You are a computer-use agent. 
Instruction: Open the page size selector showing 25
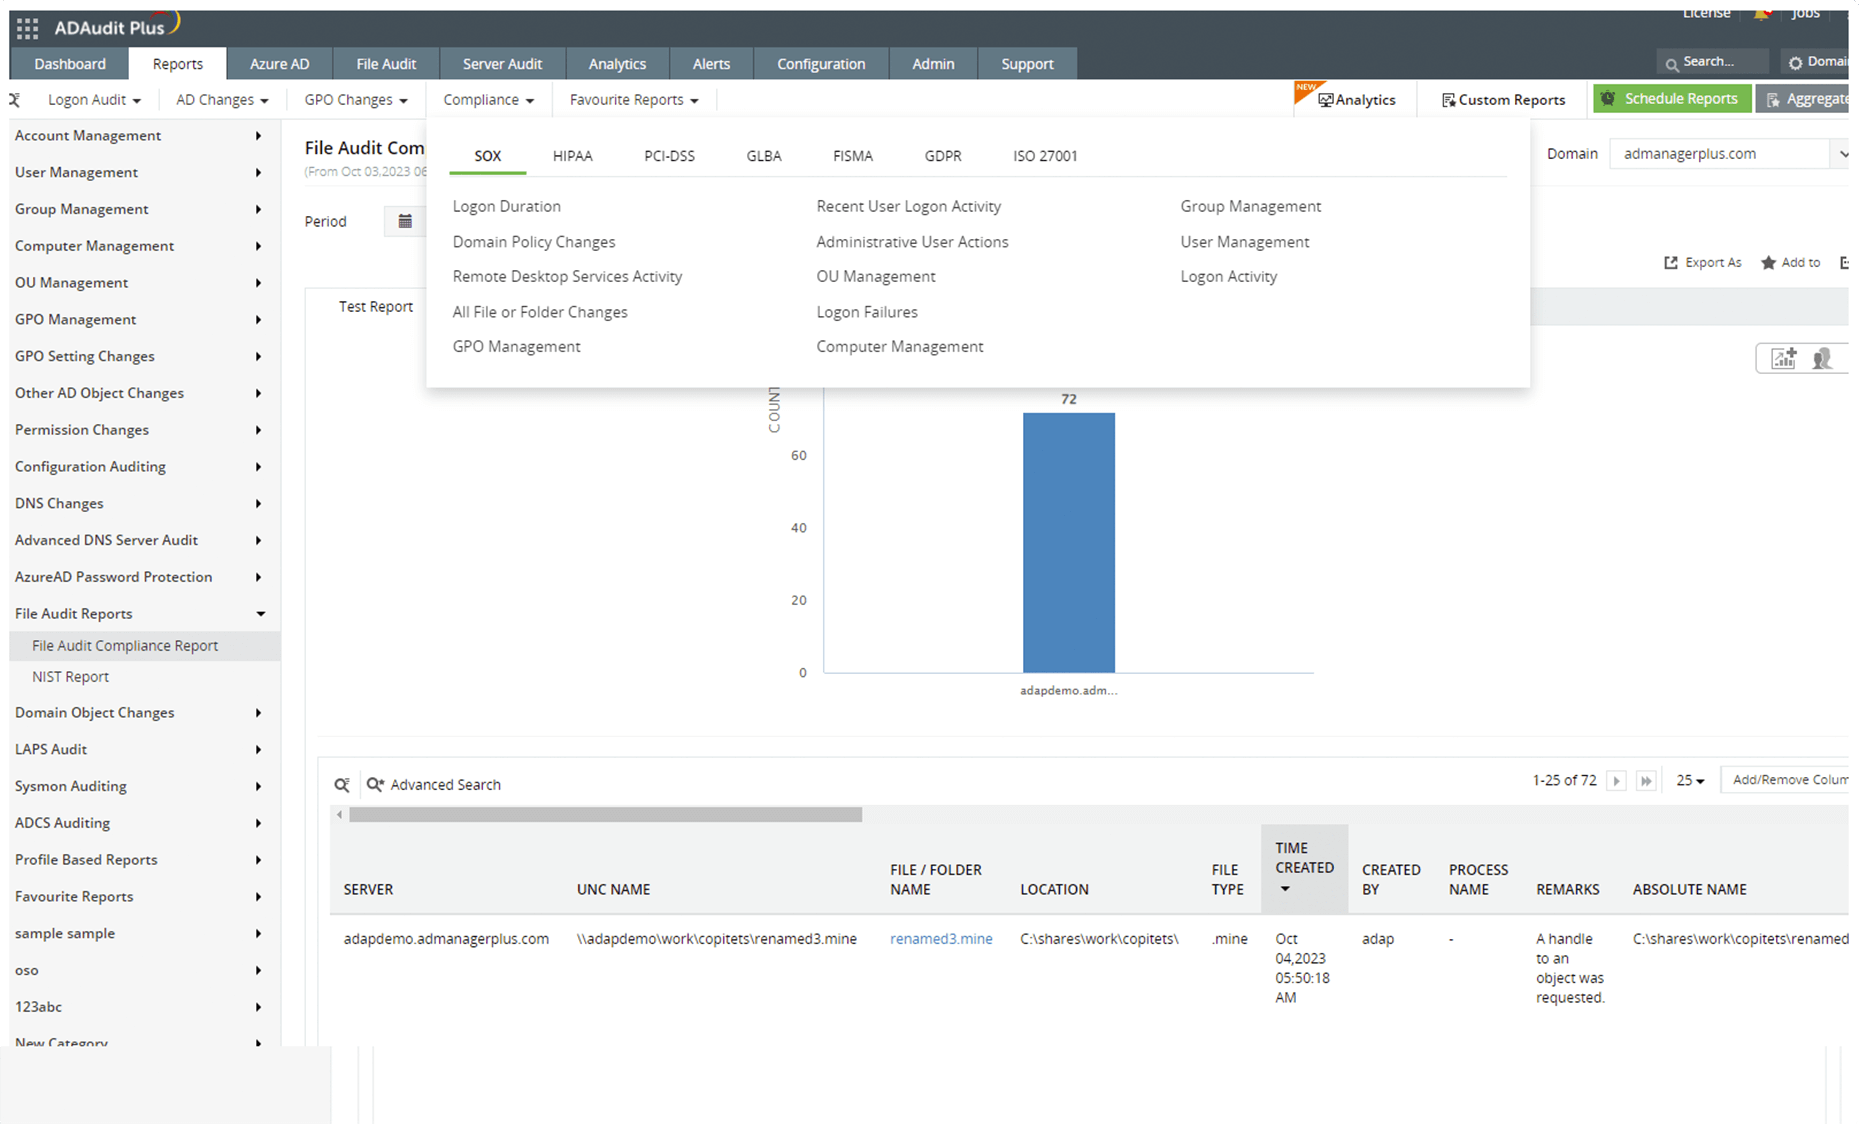[x=1689, y=780]
